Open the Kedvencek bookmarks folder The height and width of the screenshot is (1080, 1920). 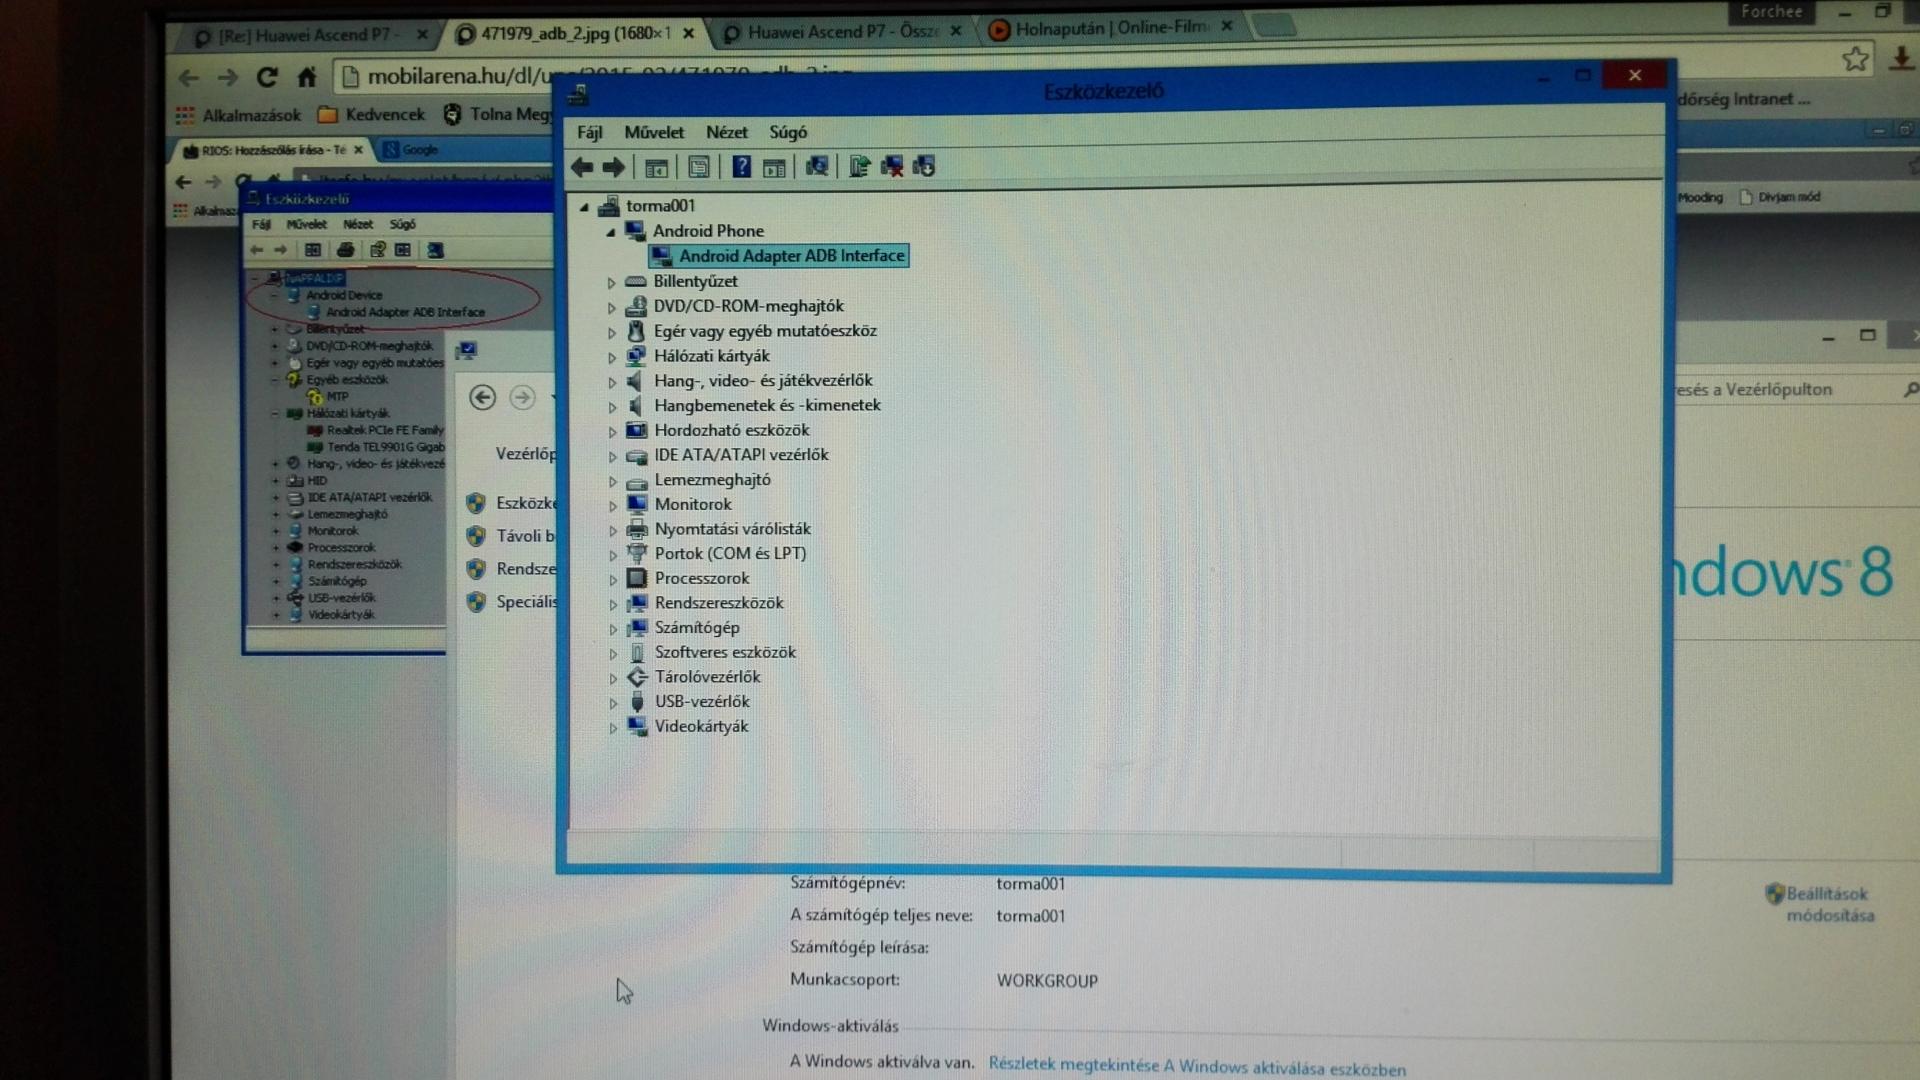(x=371, y=114)
